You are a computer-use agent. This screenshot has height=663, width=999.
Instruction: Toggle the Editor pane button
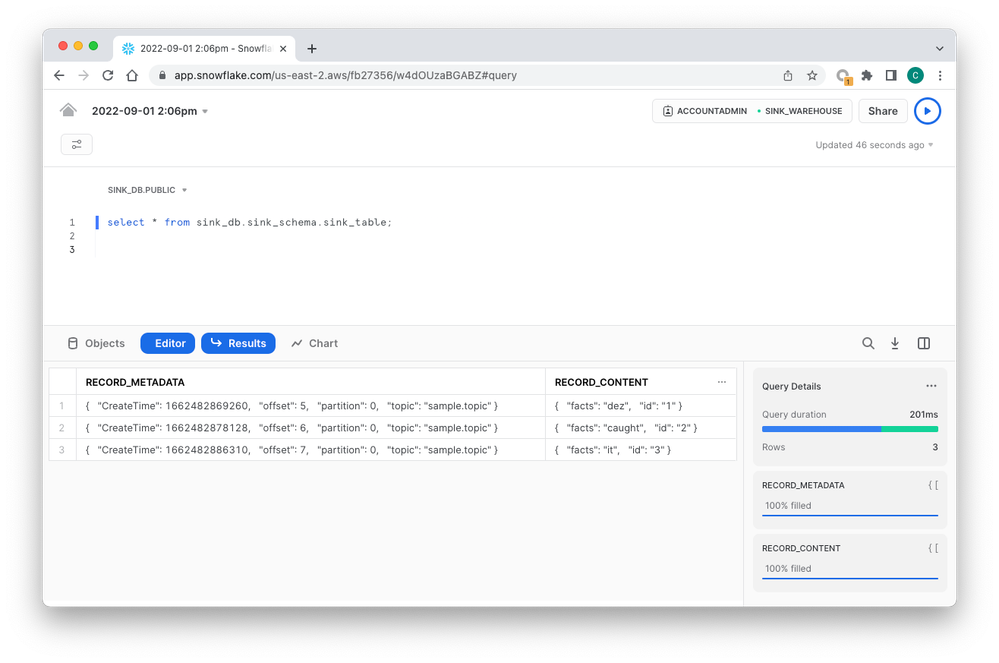168,343
